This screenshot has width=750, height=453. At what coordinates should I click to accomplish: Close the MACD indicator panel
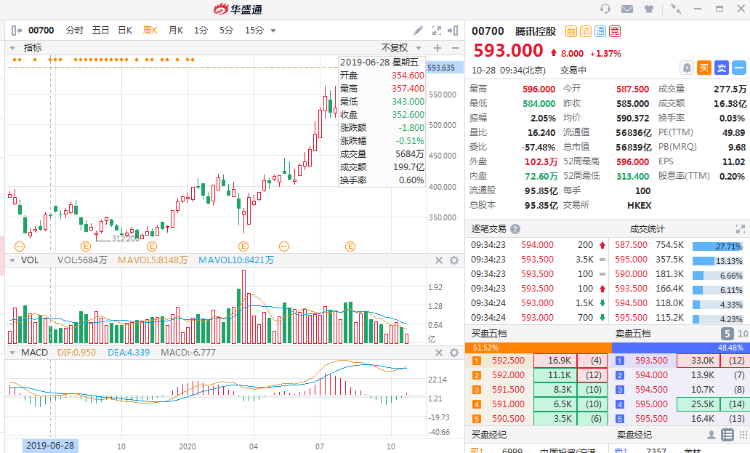pos(437,353)
